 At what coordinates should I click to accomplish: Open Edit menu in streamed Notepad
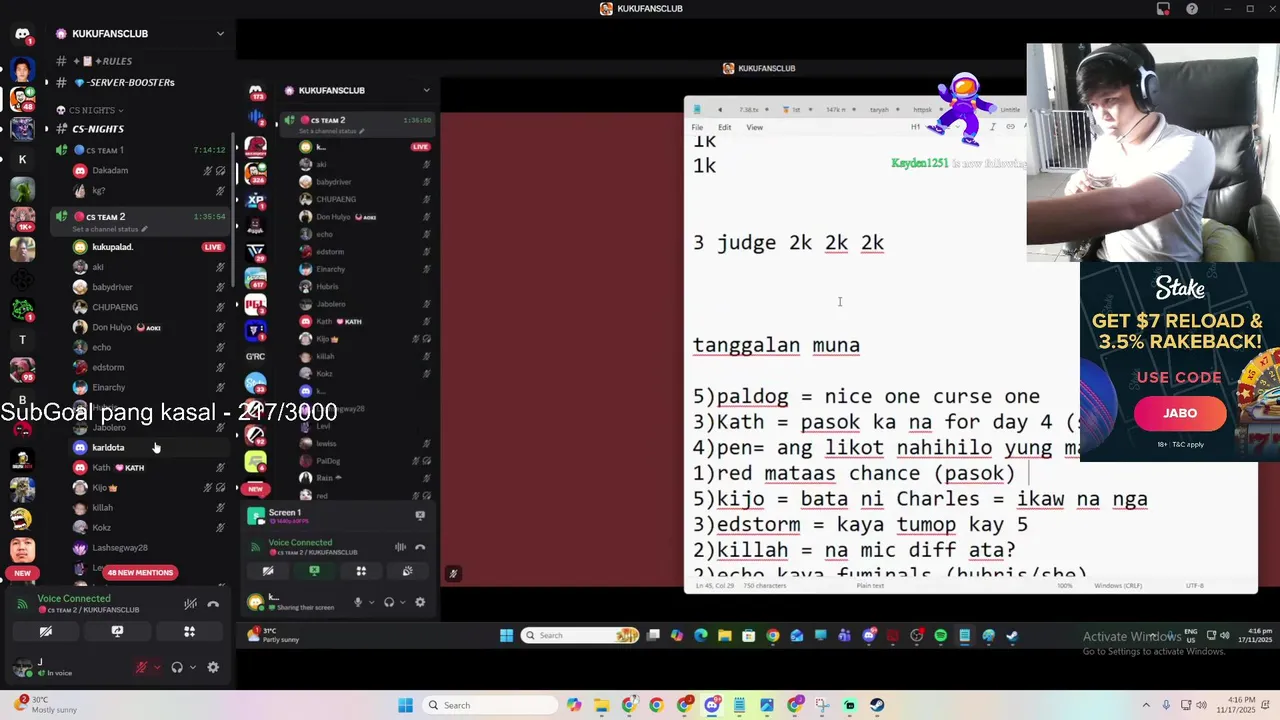tap(724, 127)
